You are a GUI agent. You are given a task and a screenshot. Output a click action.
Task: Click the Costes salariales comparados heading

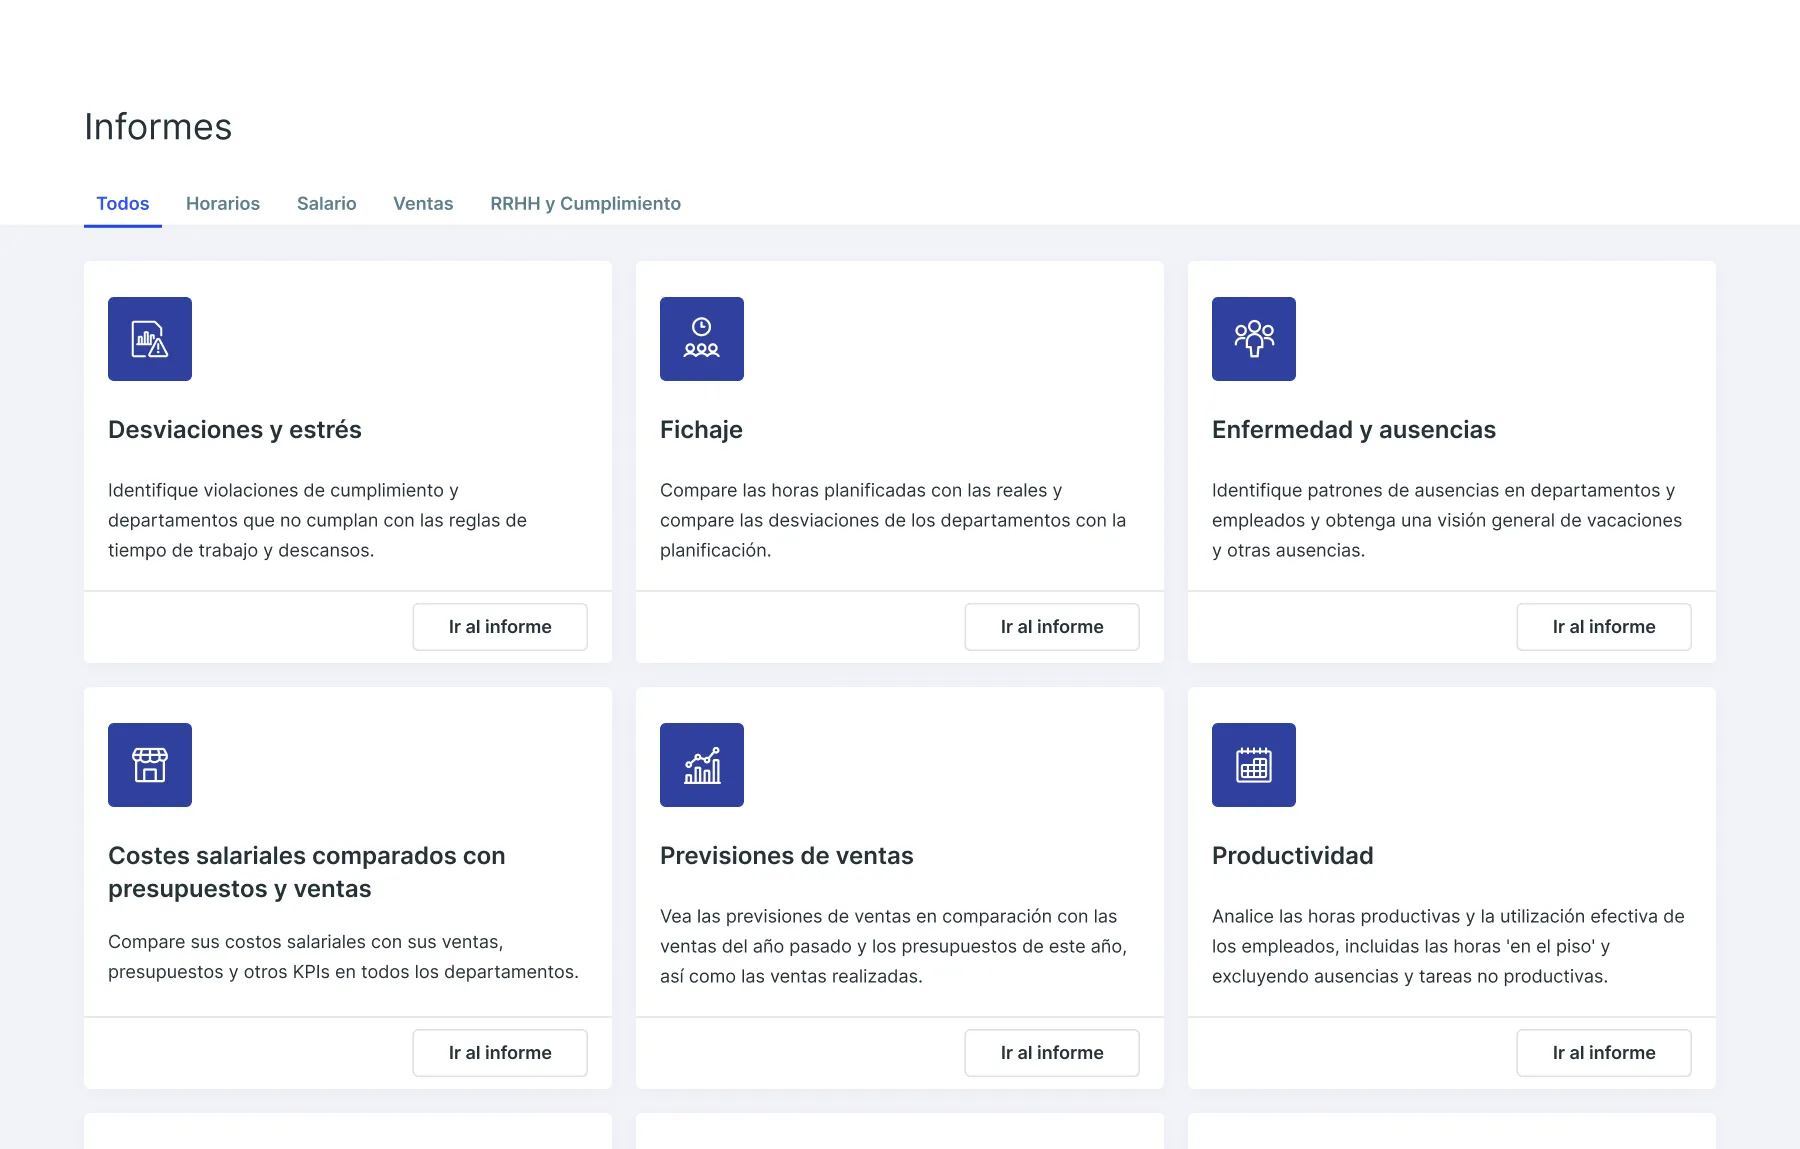point(307,872)
